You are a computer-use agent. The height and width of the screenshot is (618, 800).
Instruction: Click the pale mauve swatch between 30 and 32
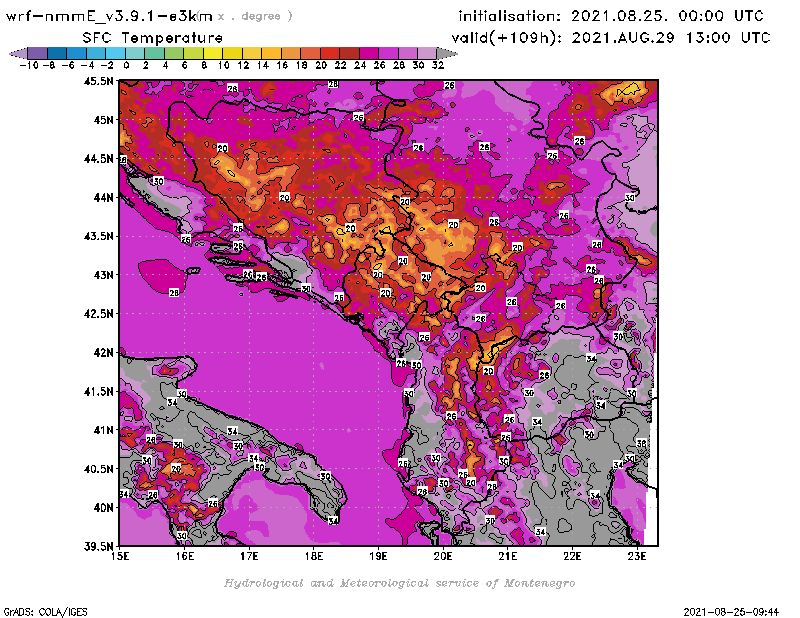(427, 53)
